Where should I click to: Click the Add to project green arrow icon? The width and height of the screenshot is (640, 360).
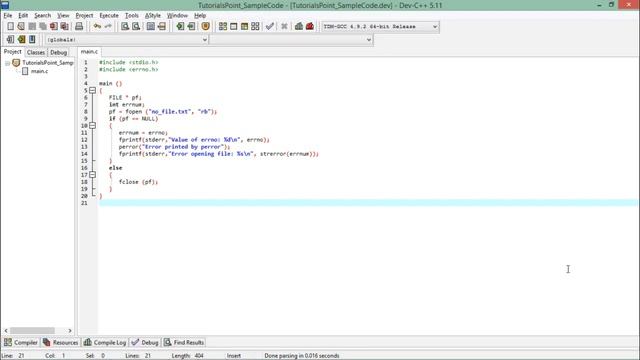[x=180, y=27]
